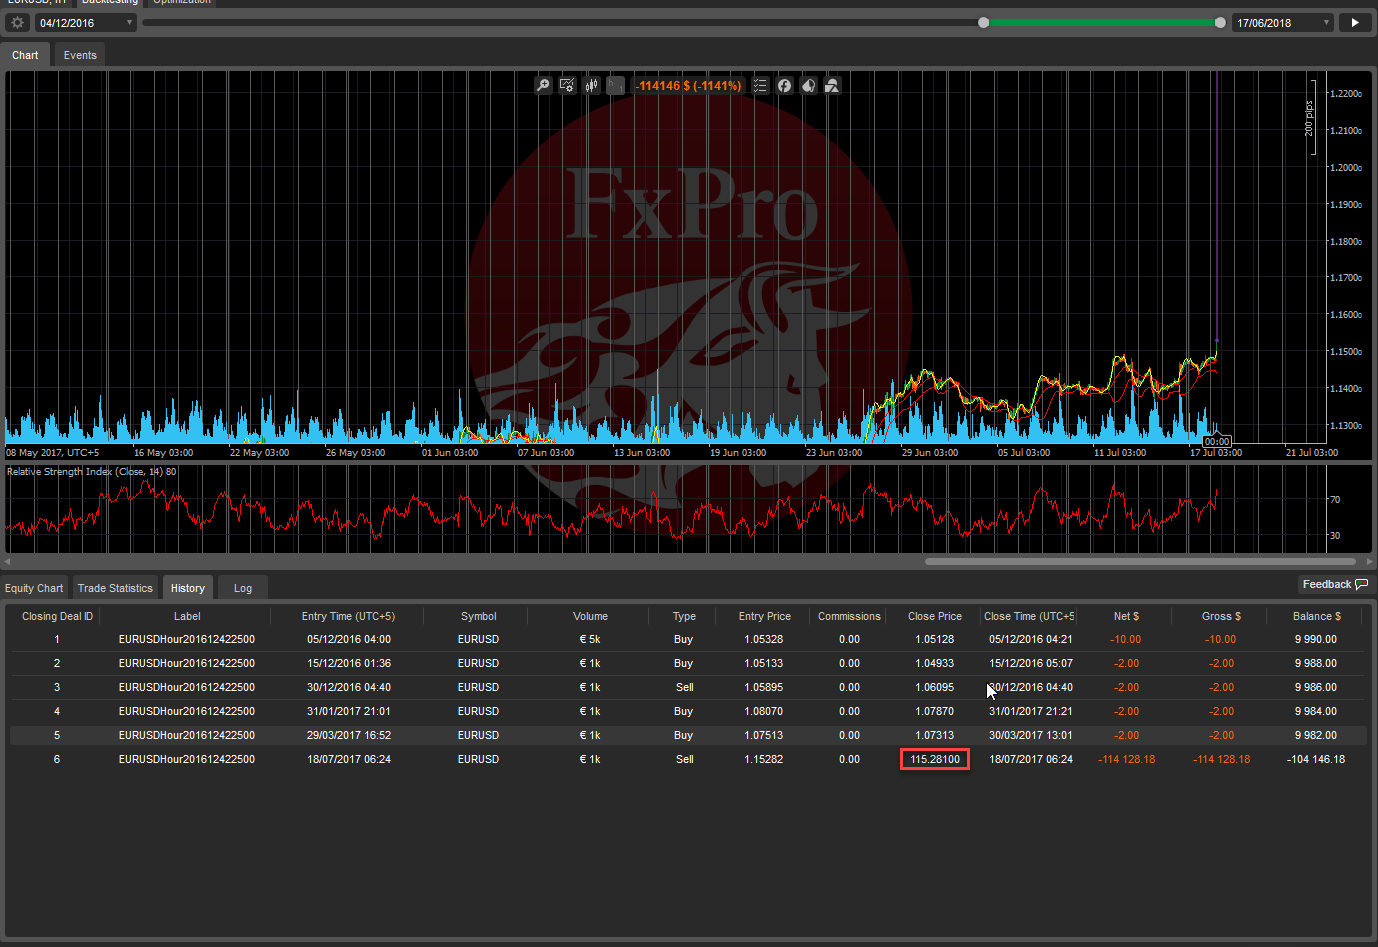Click the chart's horizontal scrollbar thumb
Viewport: 1378px width, 947px height.
[1140, 561]
